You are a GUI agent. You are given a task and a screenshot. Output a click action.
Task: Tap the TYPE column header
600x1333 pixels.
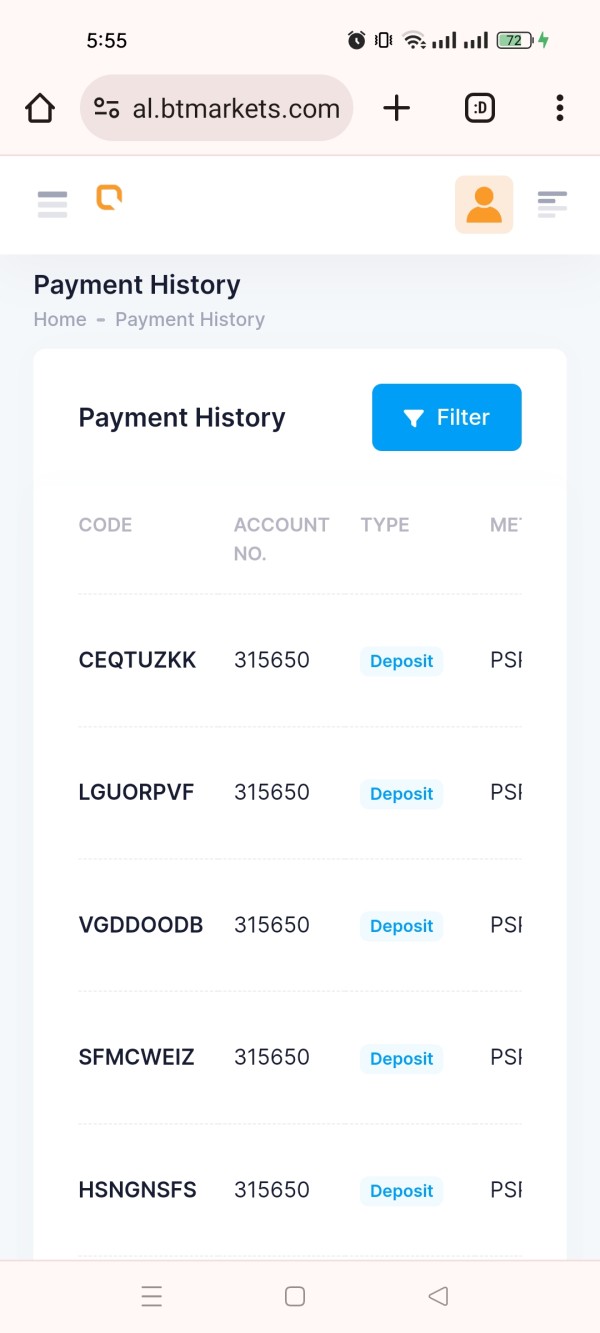[385, 525]
